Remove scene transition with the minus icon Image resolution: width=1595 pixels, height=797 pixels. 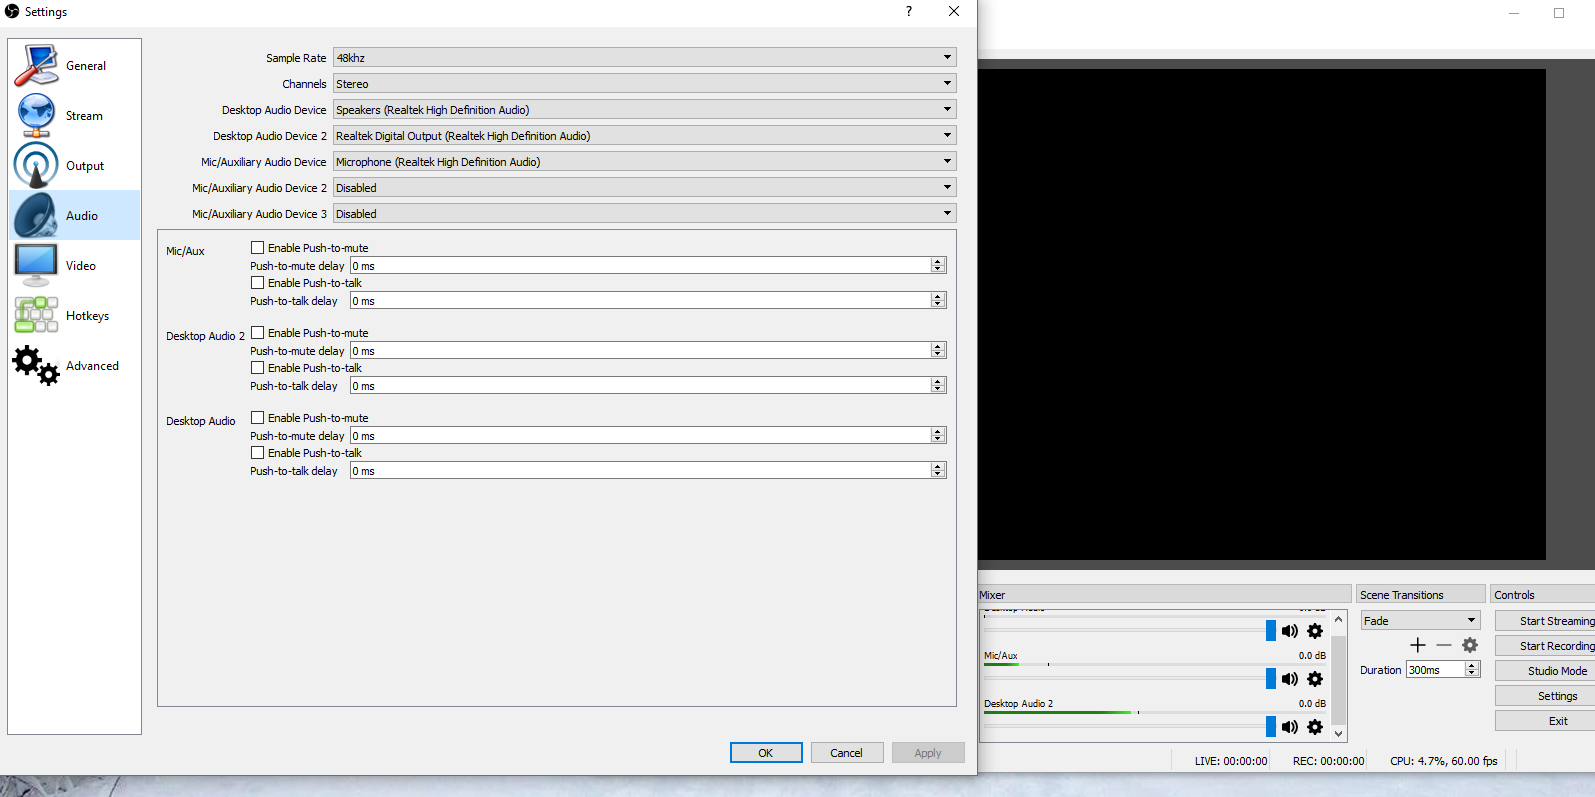tap(1444, 645)
